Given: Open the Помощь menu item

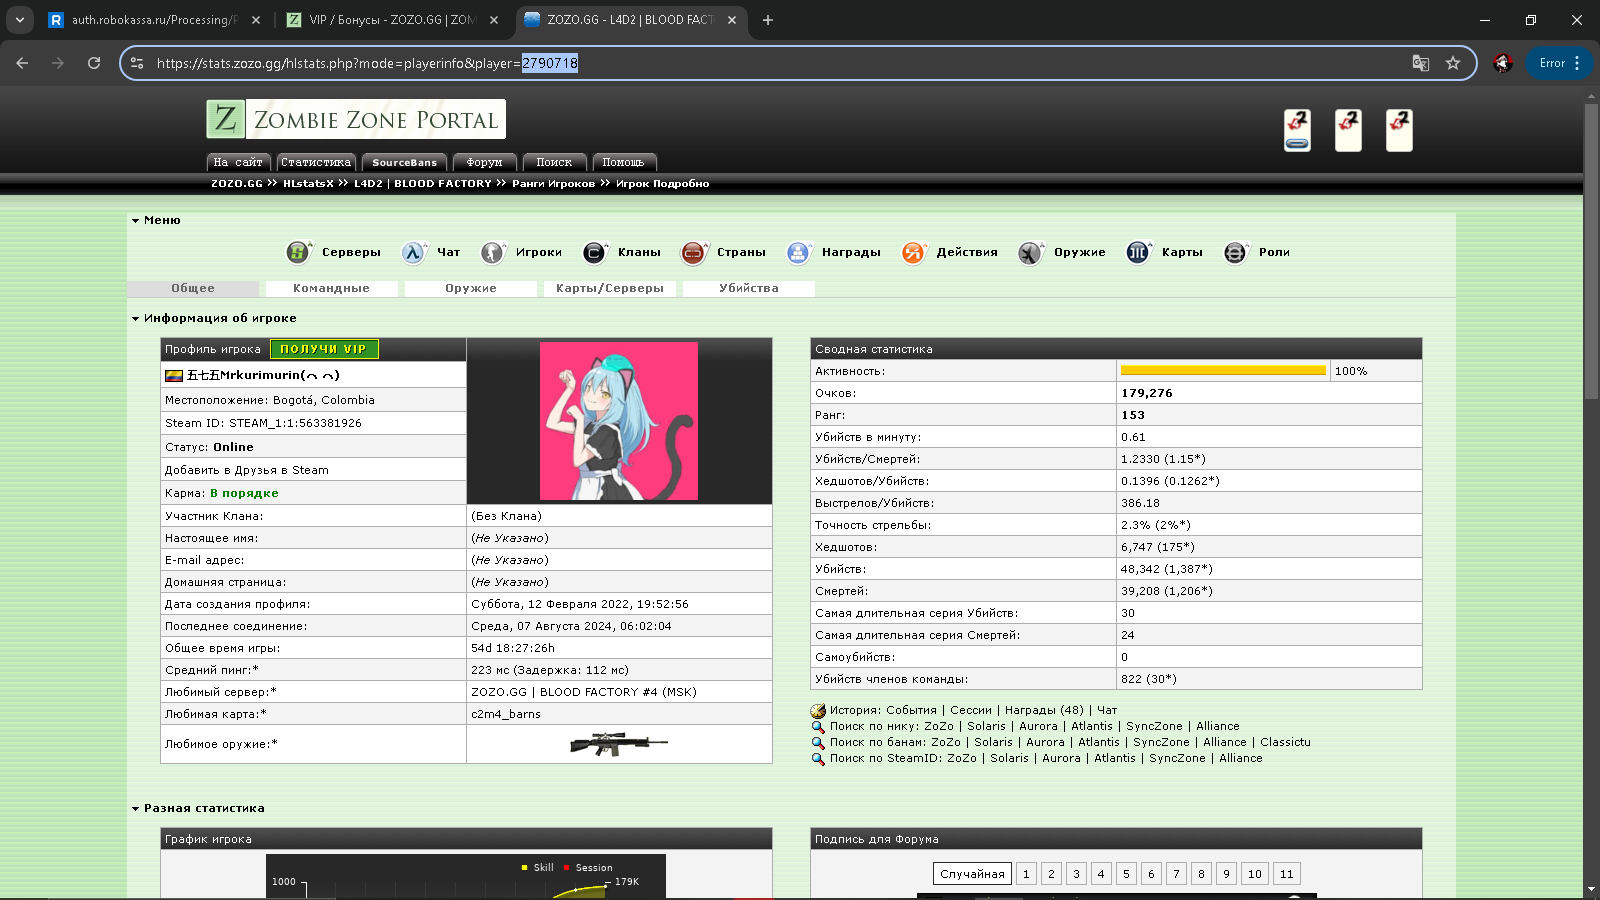Looking at the screenshot, I should [x=624, y=162].
